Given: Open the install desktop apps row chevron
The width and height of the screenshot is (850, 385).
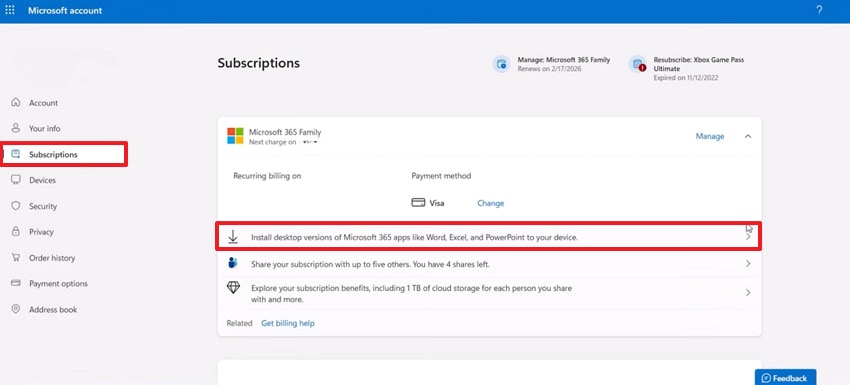Looking at the screenshot, I should pyautogui.click(x=749, y=237).
